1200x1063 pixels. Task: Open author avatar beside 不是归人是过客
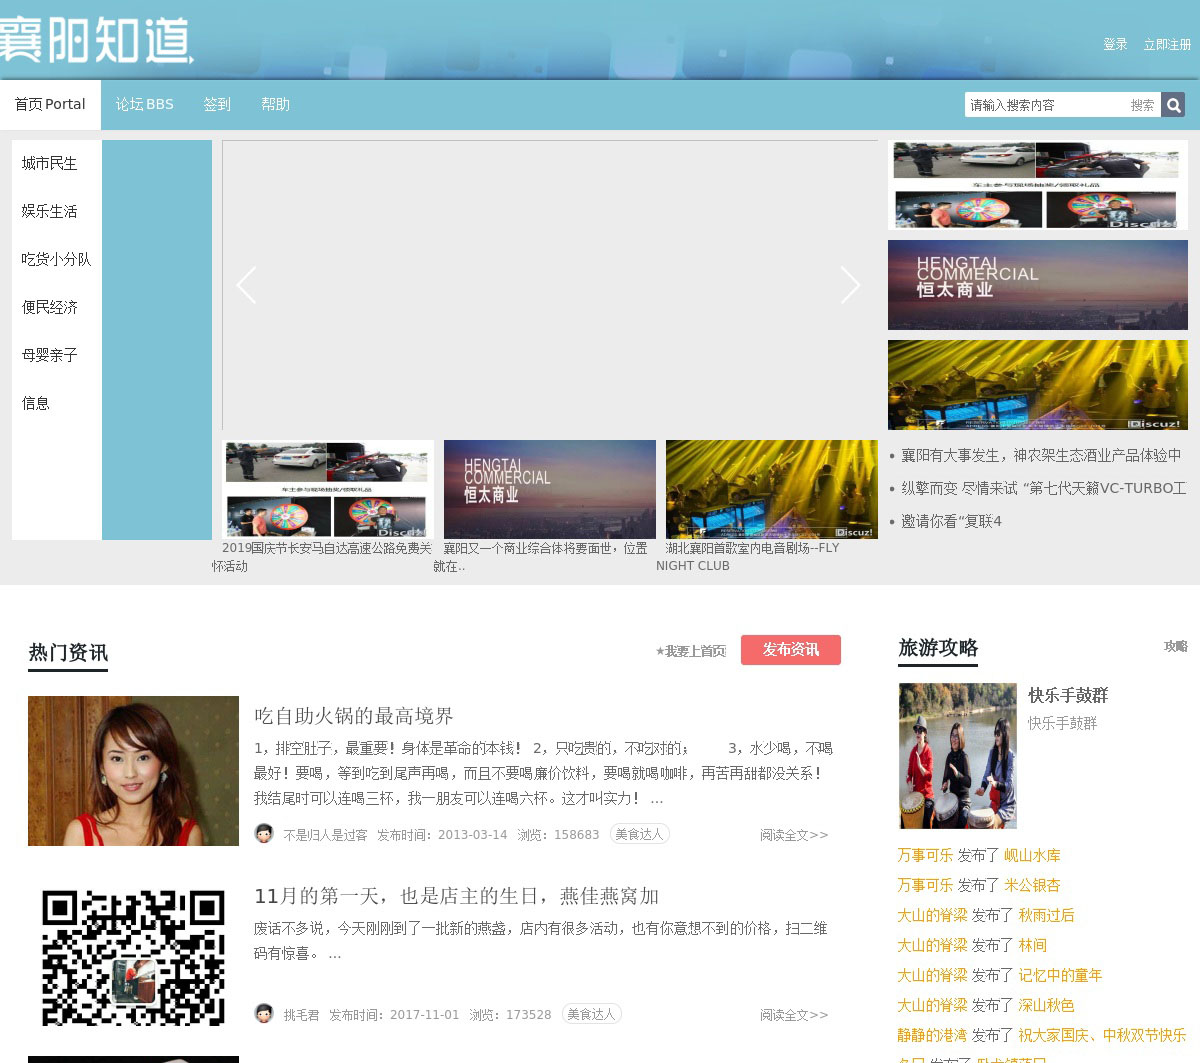pyautogui.click(x=264, y=834)
